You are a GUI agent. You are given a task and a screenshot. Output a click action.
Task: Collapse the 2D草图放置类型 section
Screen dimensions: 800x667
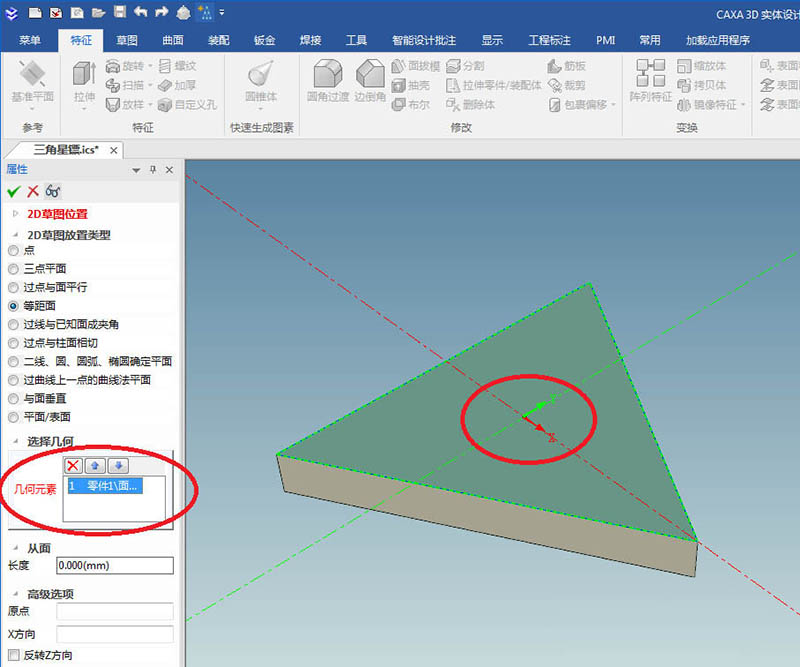pos(15,235)
